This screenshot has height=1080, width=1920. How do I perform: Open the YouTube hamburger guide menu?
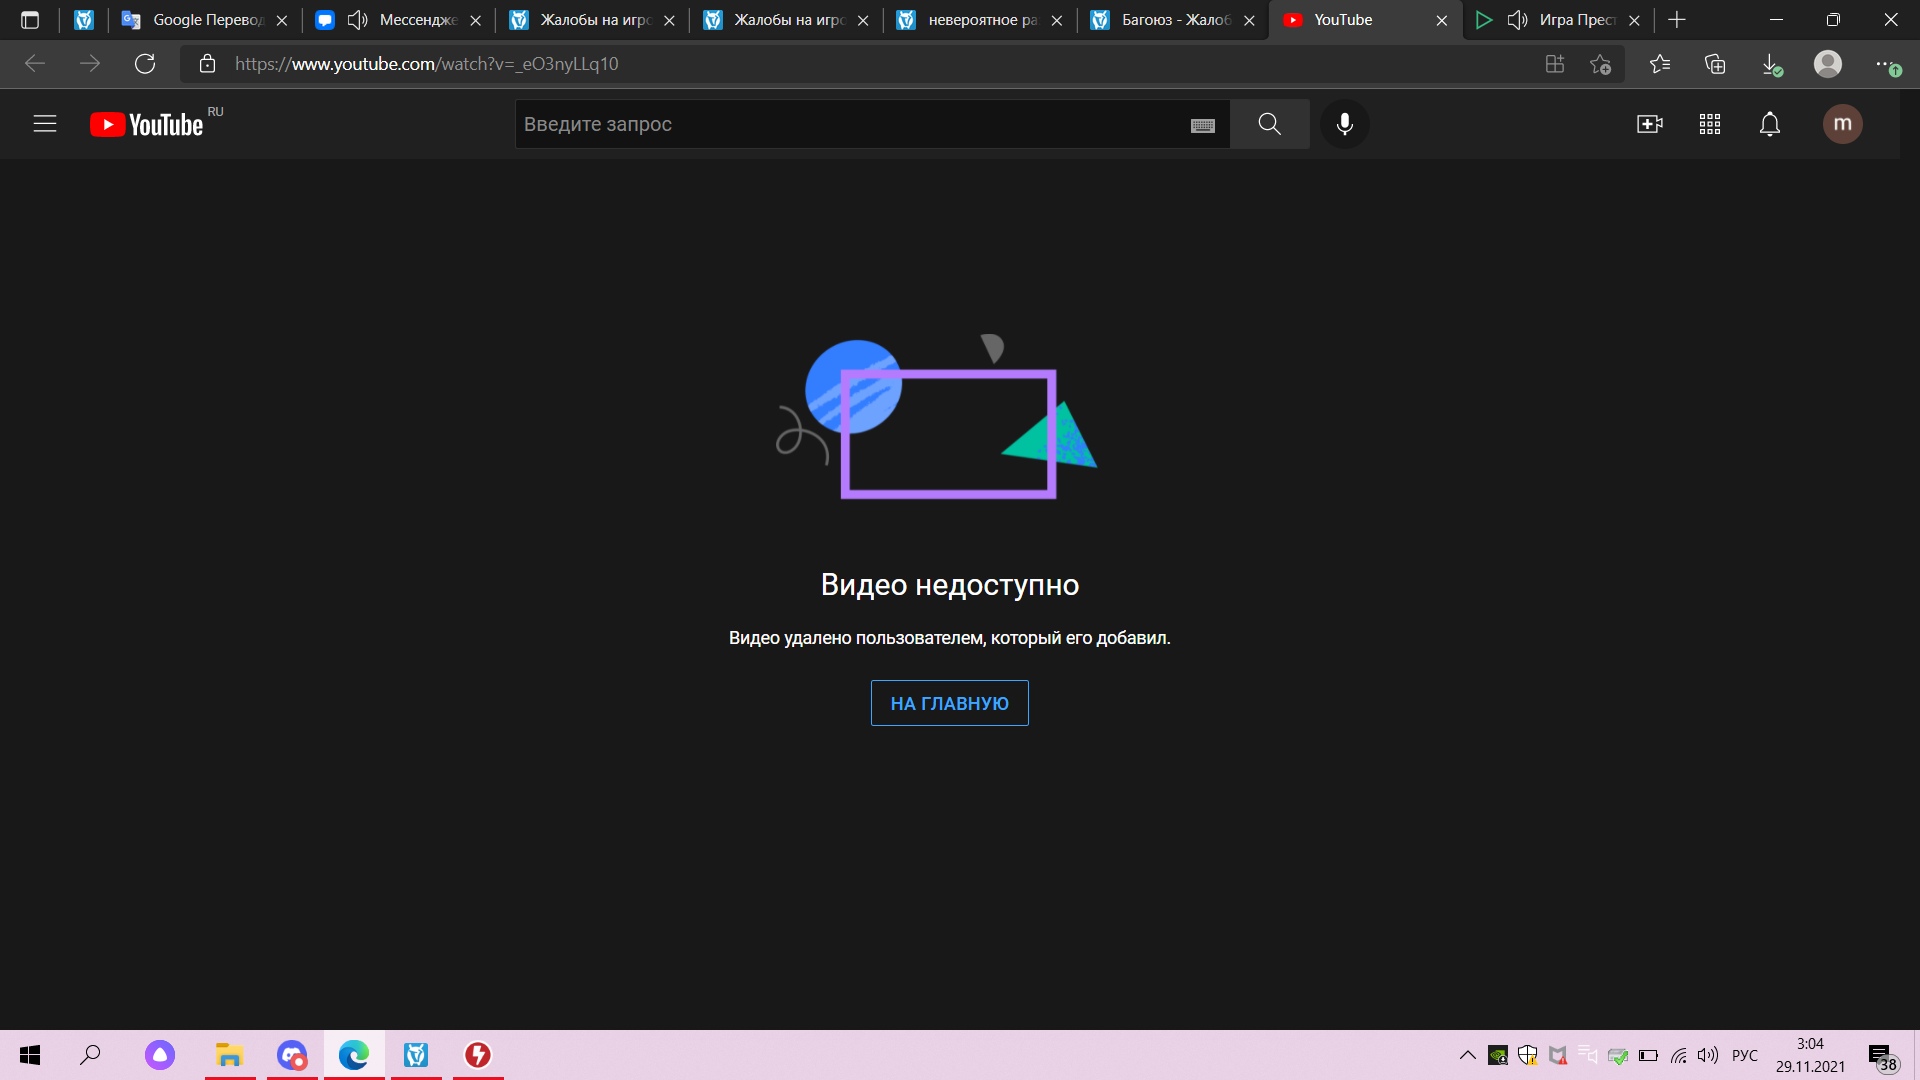point(45,124)
